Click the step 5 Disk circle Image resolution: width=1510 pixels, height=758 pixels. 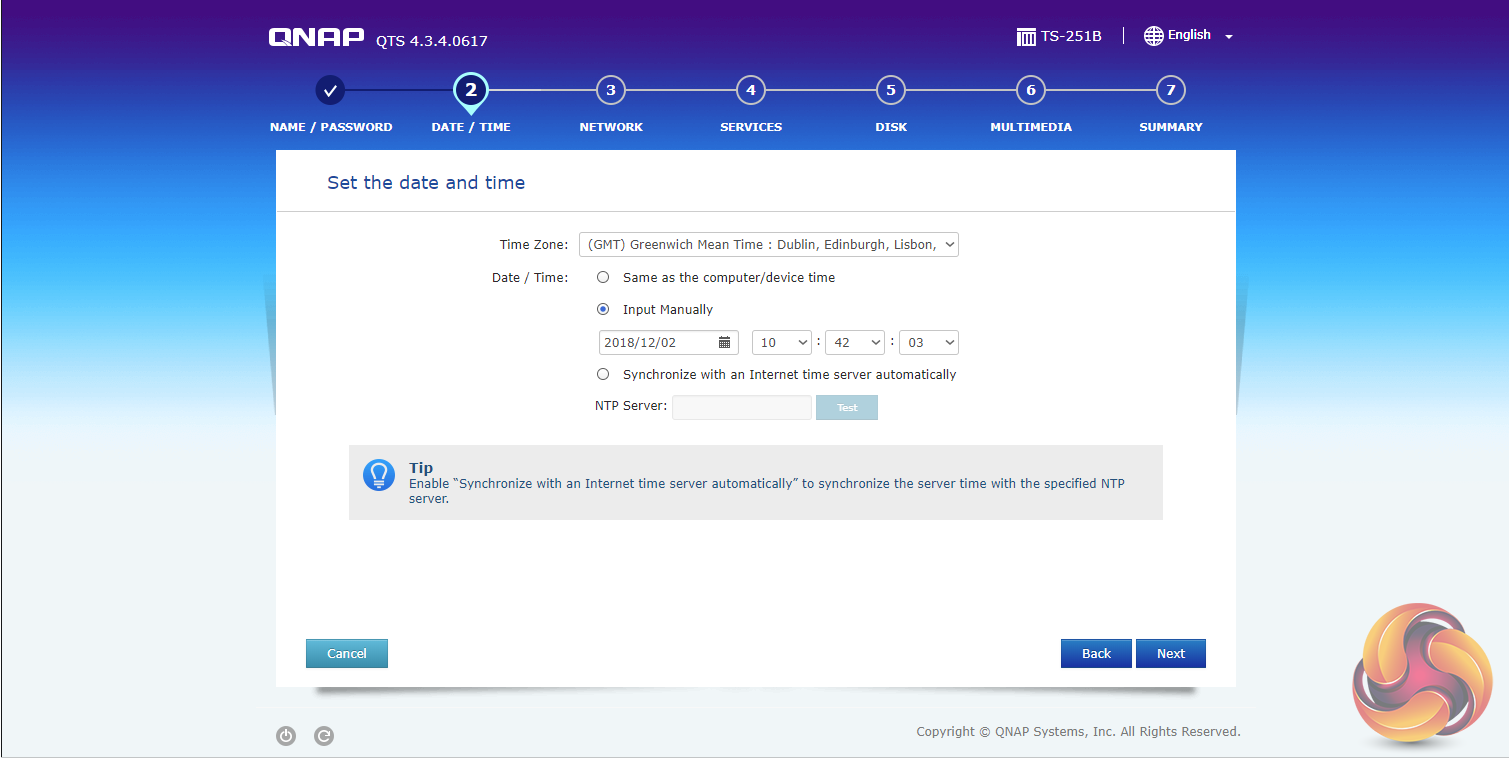891,91
